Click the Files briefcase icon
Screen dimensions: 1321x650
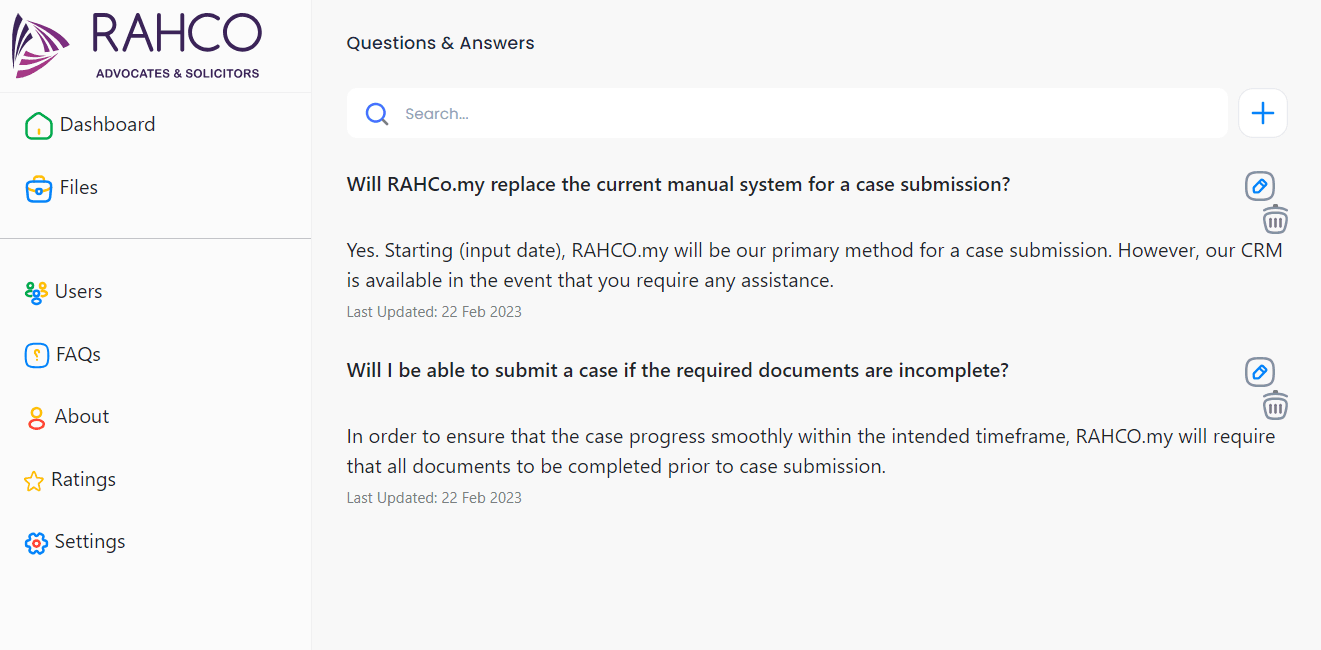(38, 188)
